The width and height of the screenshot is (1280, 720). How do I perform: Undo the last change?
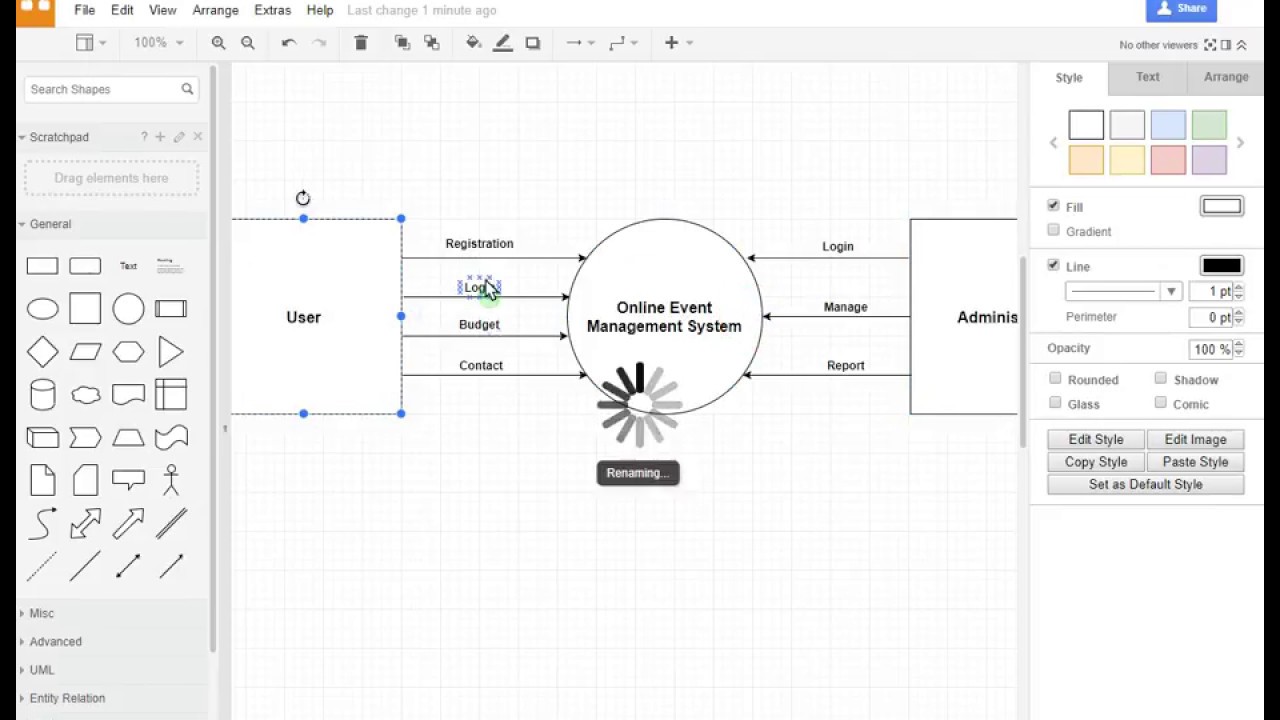tap(289, 43)
